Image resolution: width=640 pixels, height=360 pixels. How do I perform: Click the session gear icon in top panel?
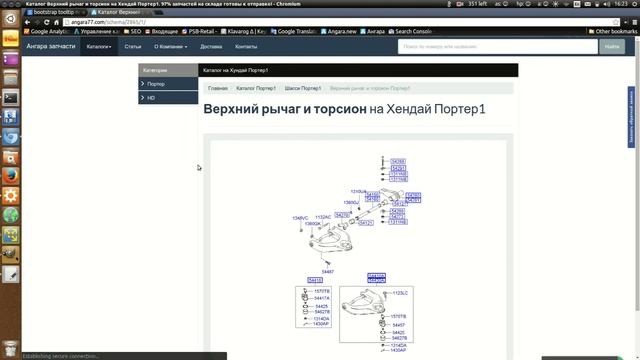tap(635, 4)
